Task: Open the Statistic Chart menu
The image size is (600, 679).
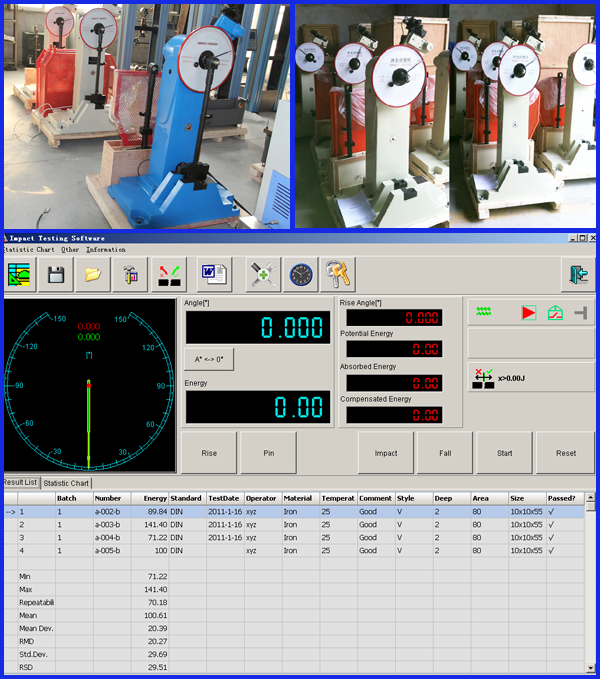Action: point(27,249)
